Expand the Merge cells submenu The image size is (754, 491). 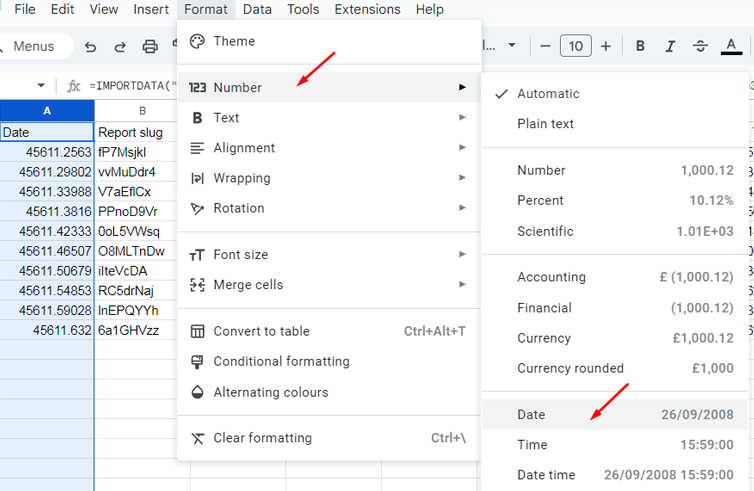tap(329, 285)
